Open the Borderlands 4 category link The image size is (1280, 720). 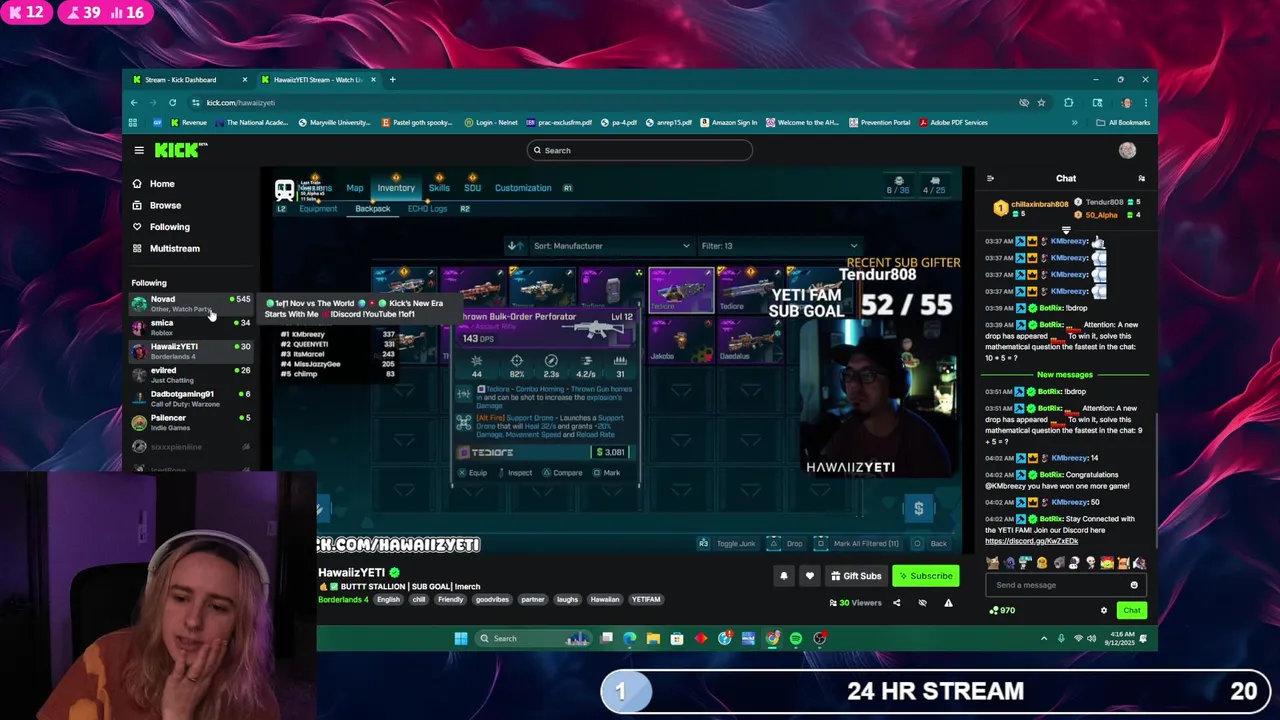coord(343,599)
